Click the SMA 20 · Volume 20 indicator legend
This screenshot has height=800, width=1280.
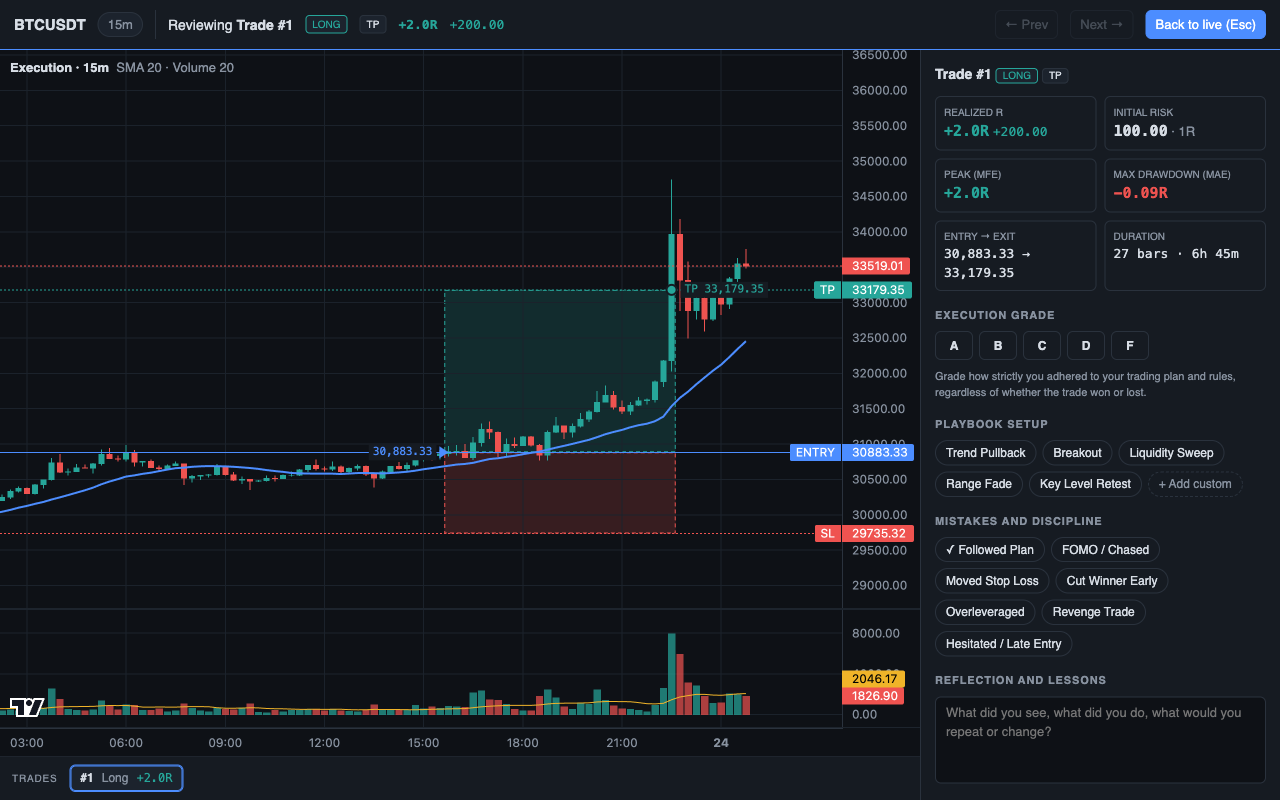click(x=175, y=67)
